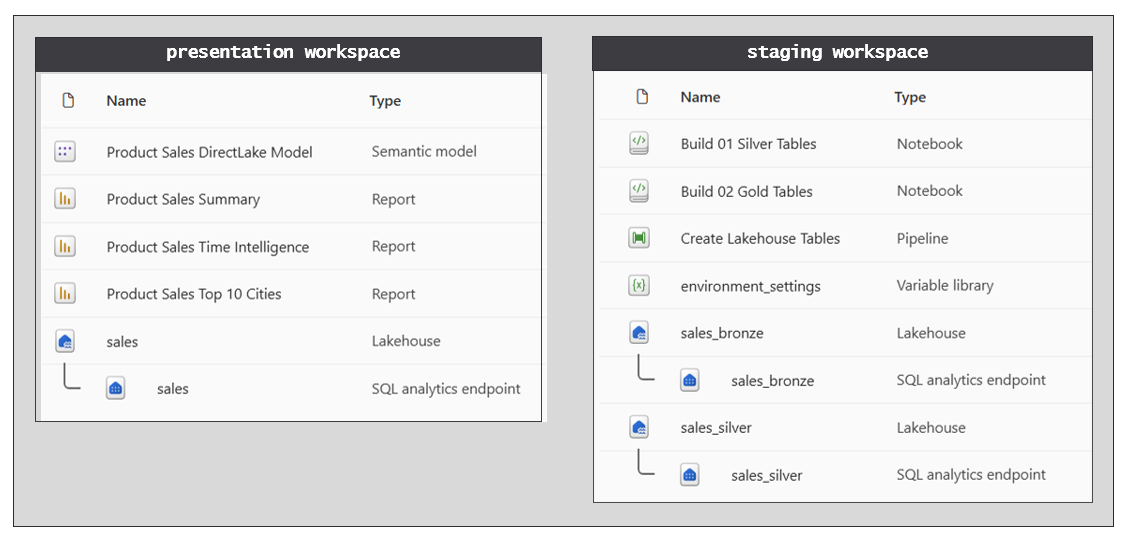Click the 'Lakehouse' type of sales_bronze
1124x538 pixels.
click(x=931, y=332)
